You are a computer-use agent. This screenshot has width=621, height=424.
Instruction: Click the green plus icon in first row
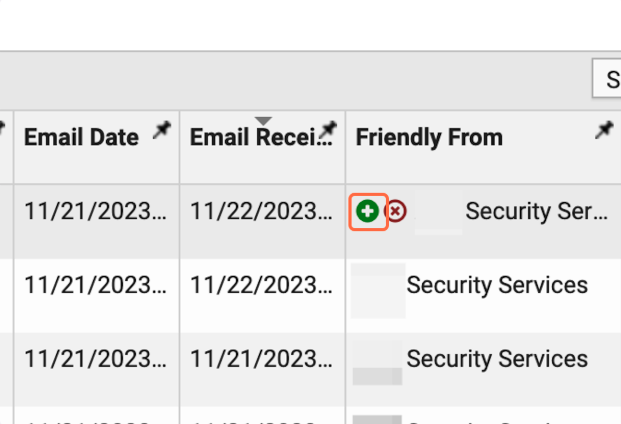pyautogui.click(x=368, y=211)
